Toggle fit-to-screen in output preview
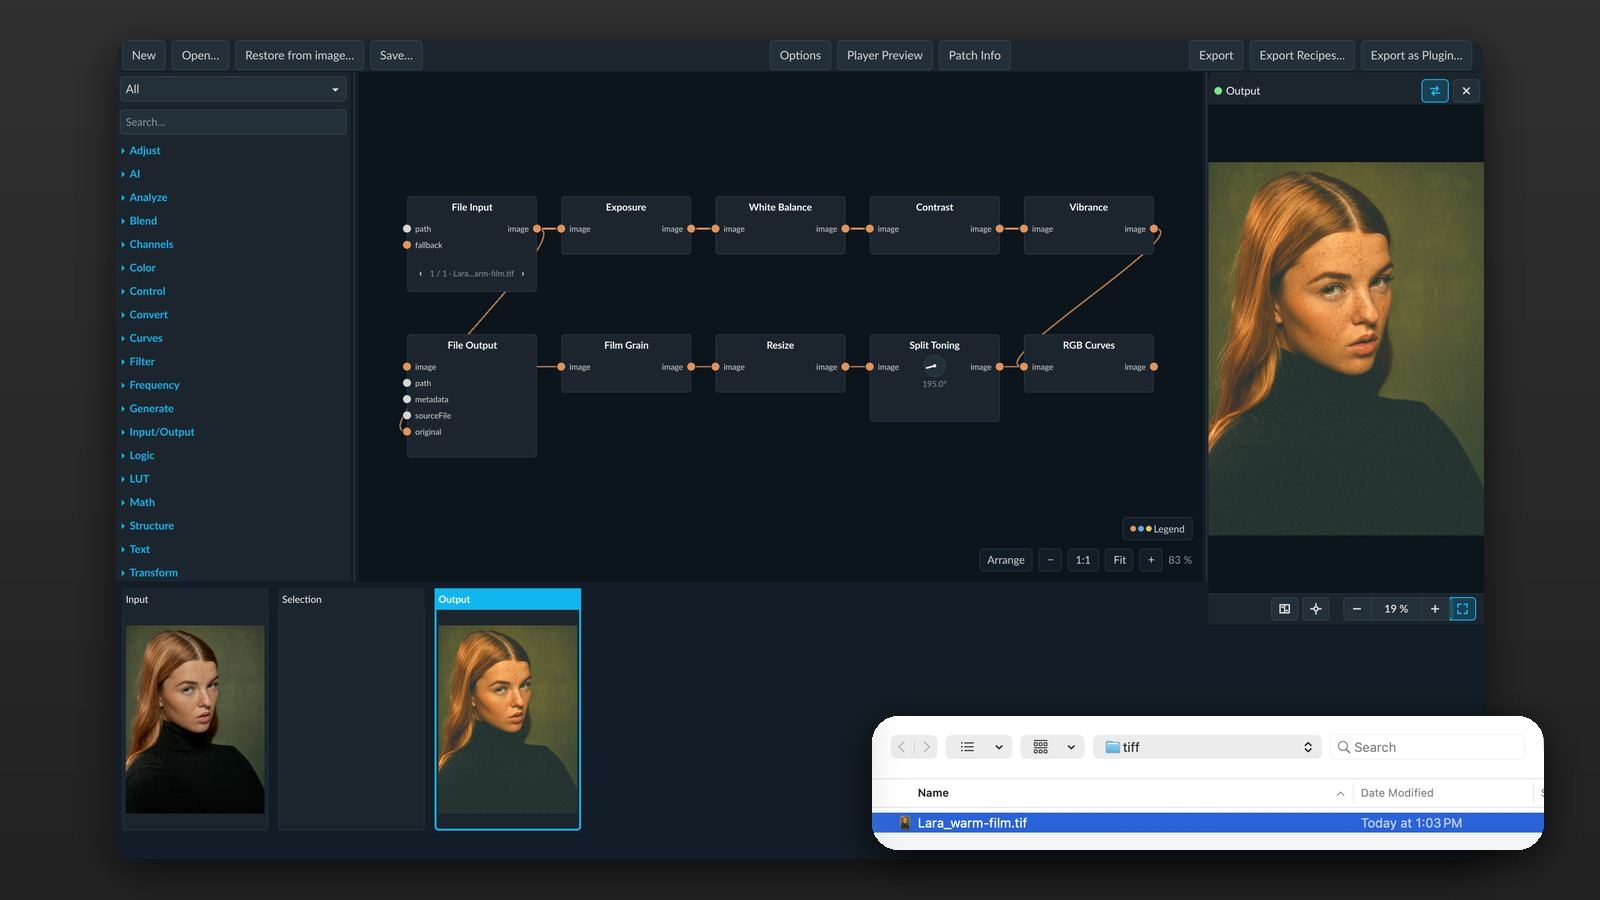Screen dimensions: 1600x900 click(1462, 609)
